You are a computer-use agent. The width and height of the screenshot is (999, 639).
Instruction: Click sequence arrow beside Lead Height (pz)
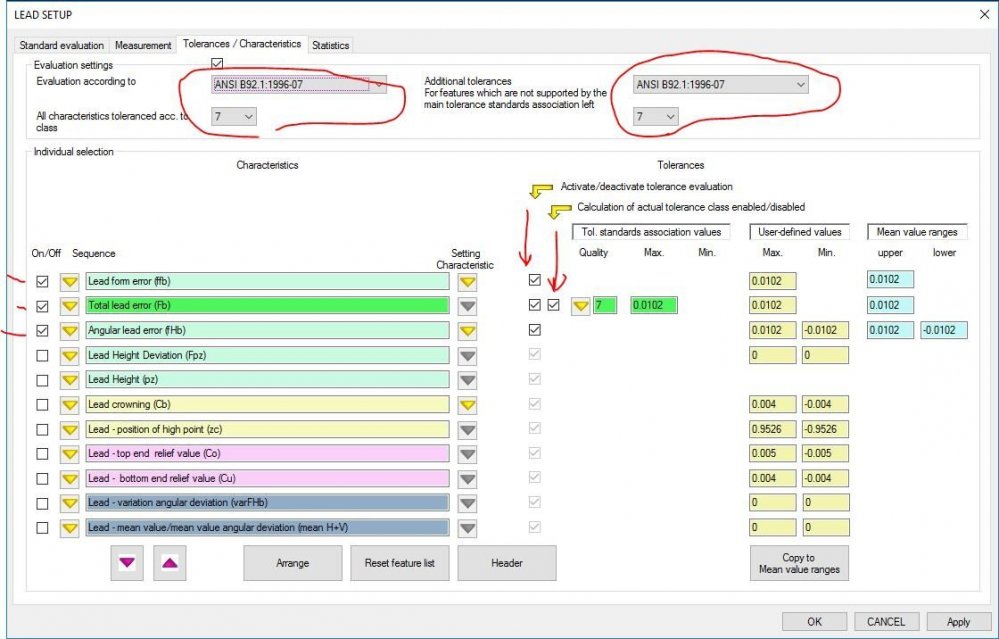tap(70, 380)
